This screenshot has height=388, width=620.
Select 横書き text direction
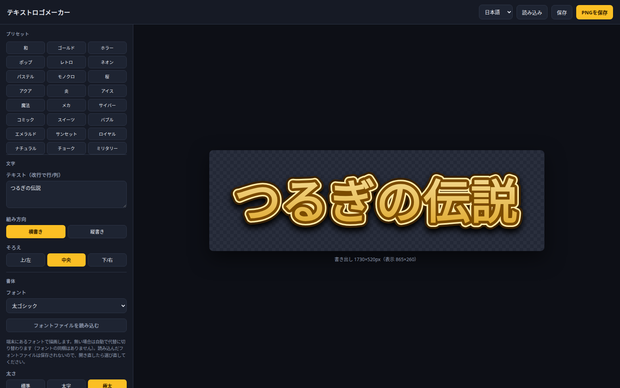[36, 232]
